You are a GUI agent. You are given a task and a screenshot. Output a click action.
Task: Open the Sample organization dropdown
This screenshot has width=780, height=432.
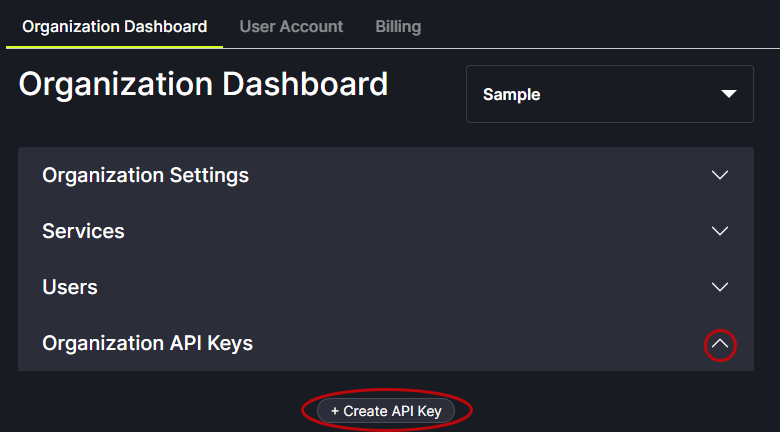(609, 94)
